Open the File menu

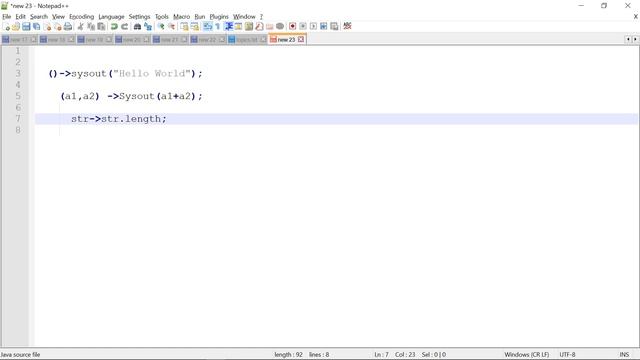7,17
